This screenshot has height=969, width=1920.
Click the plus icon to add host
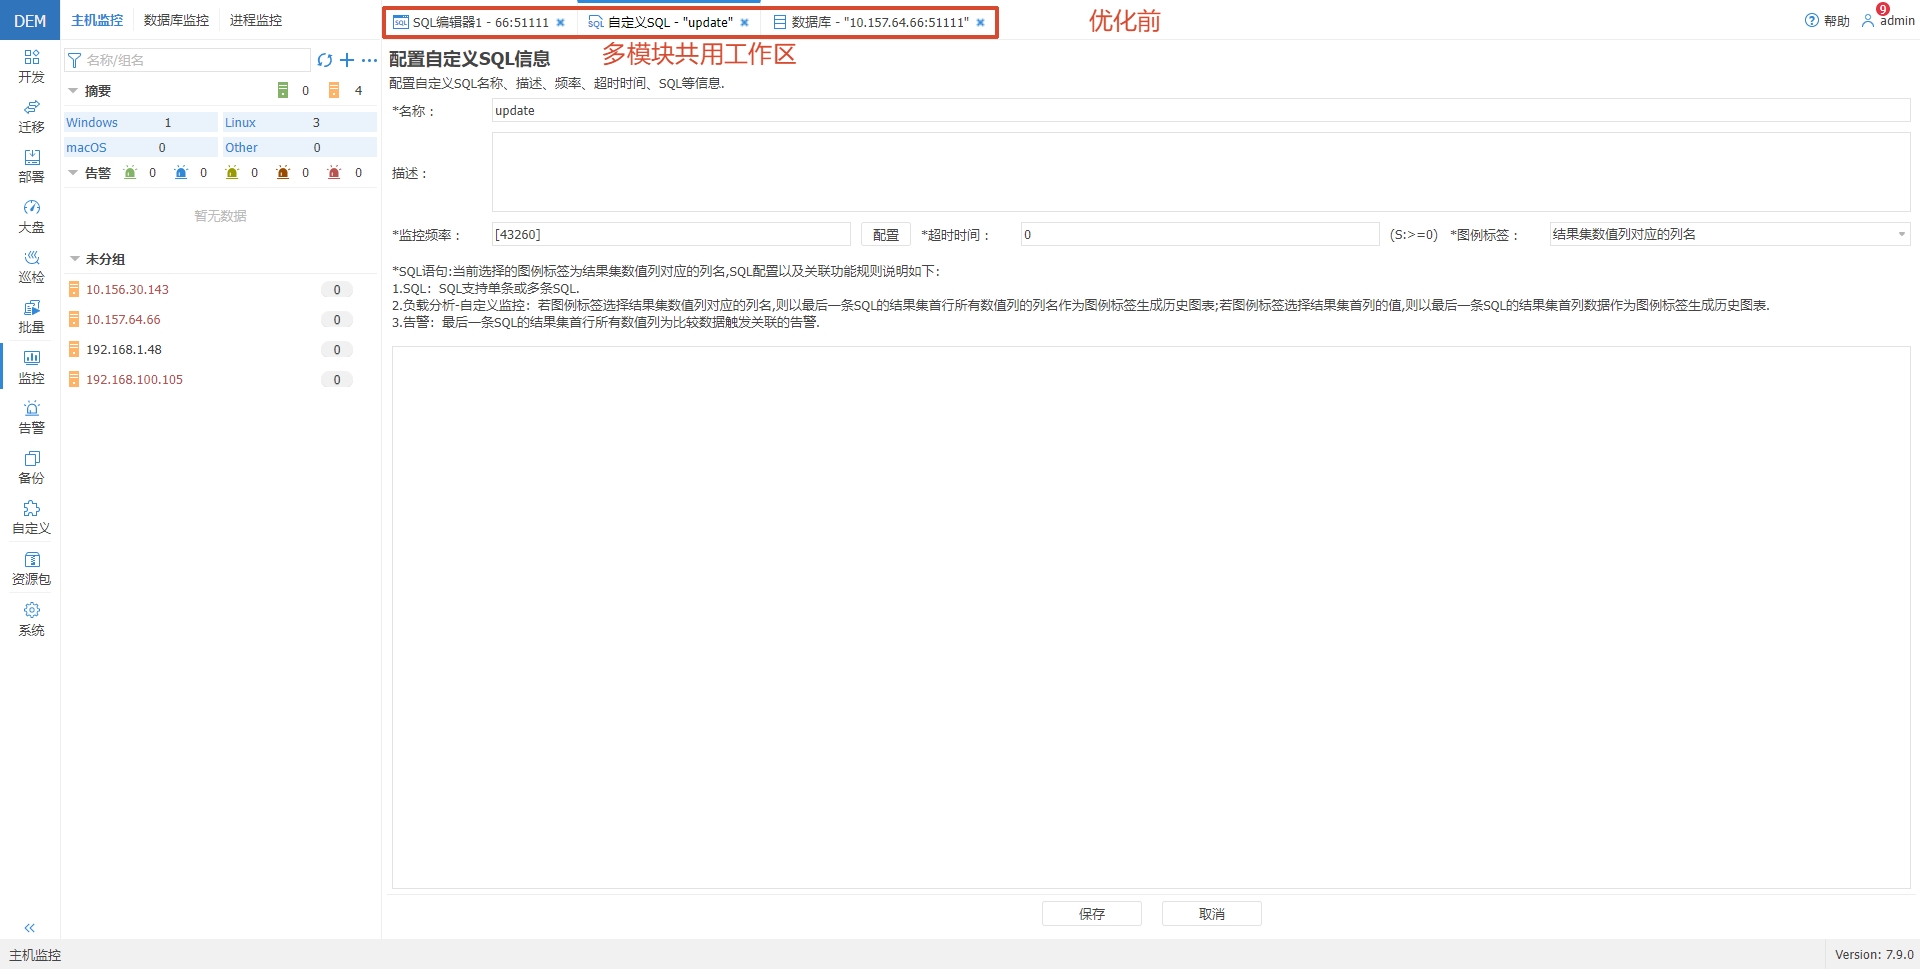347,60
